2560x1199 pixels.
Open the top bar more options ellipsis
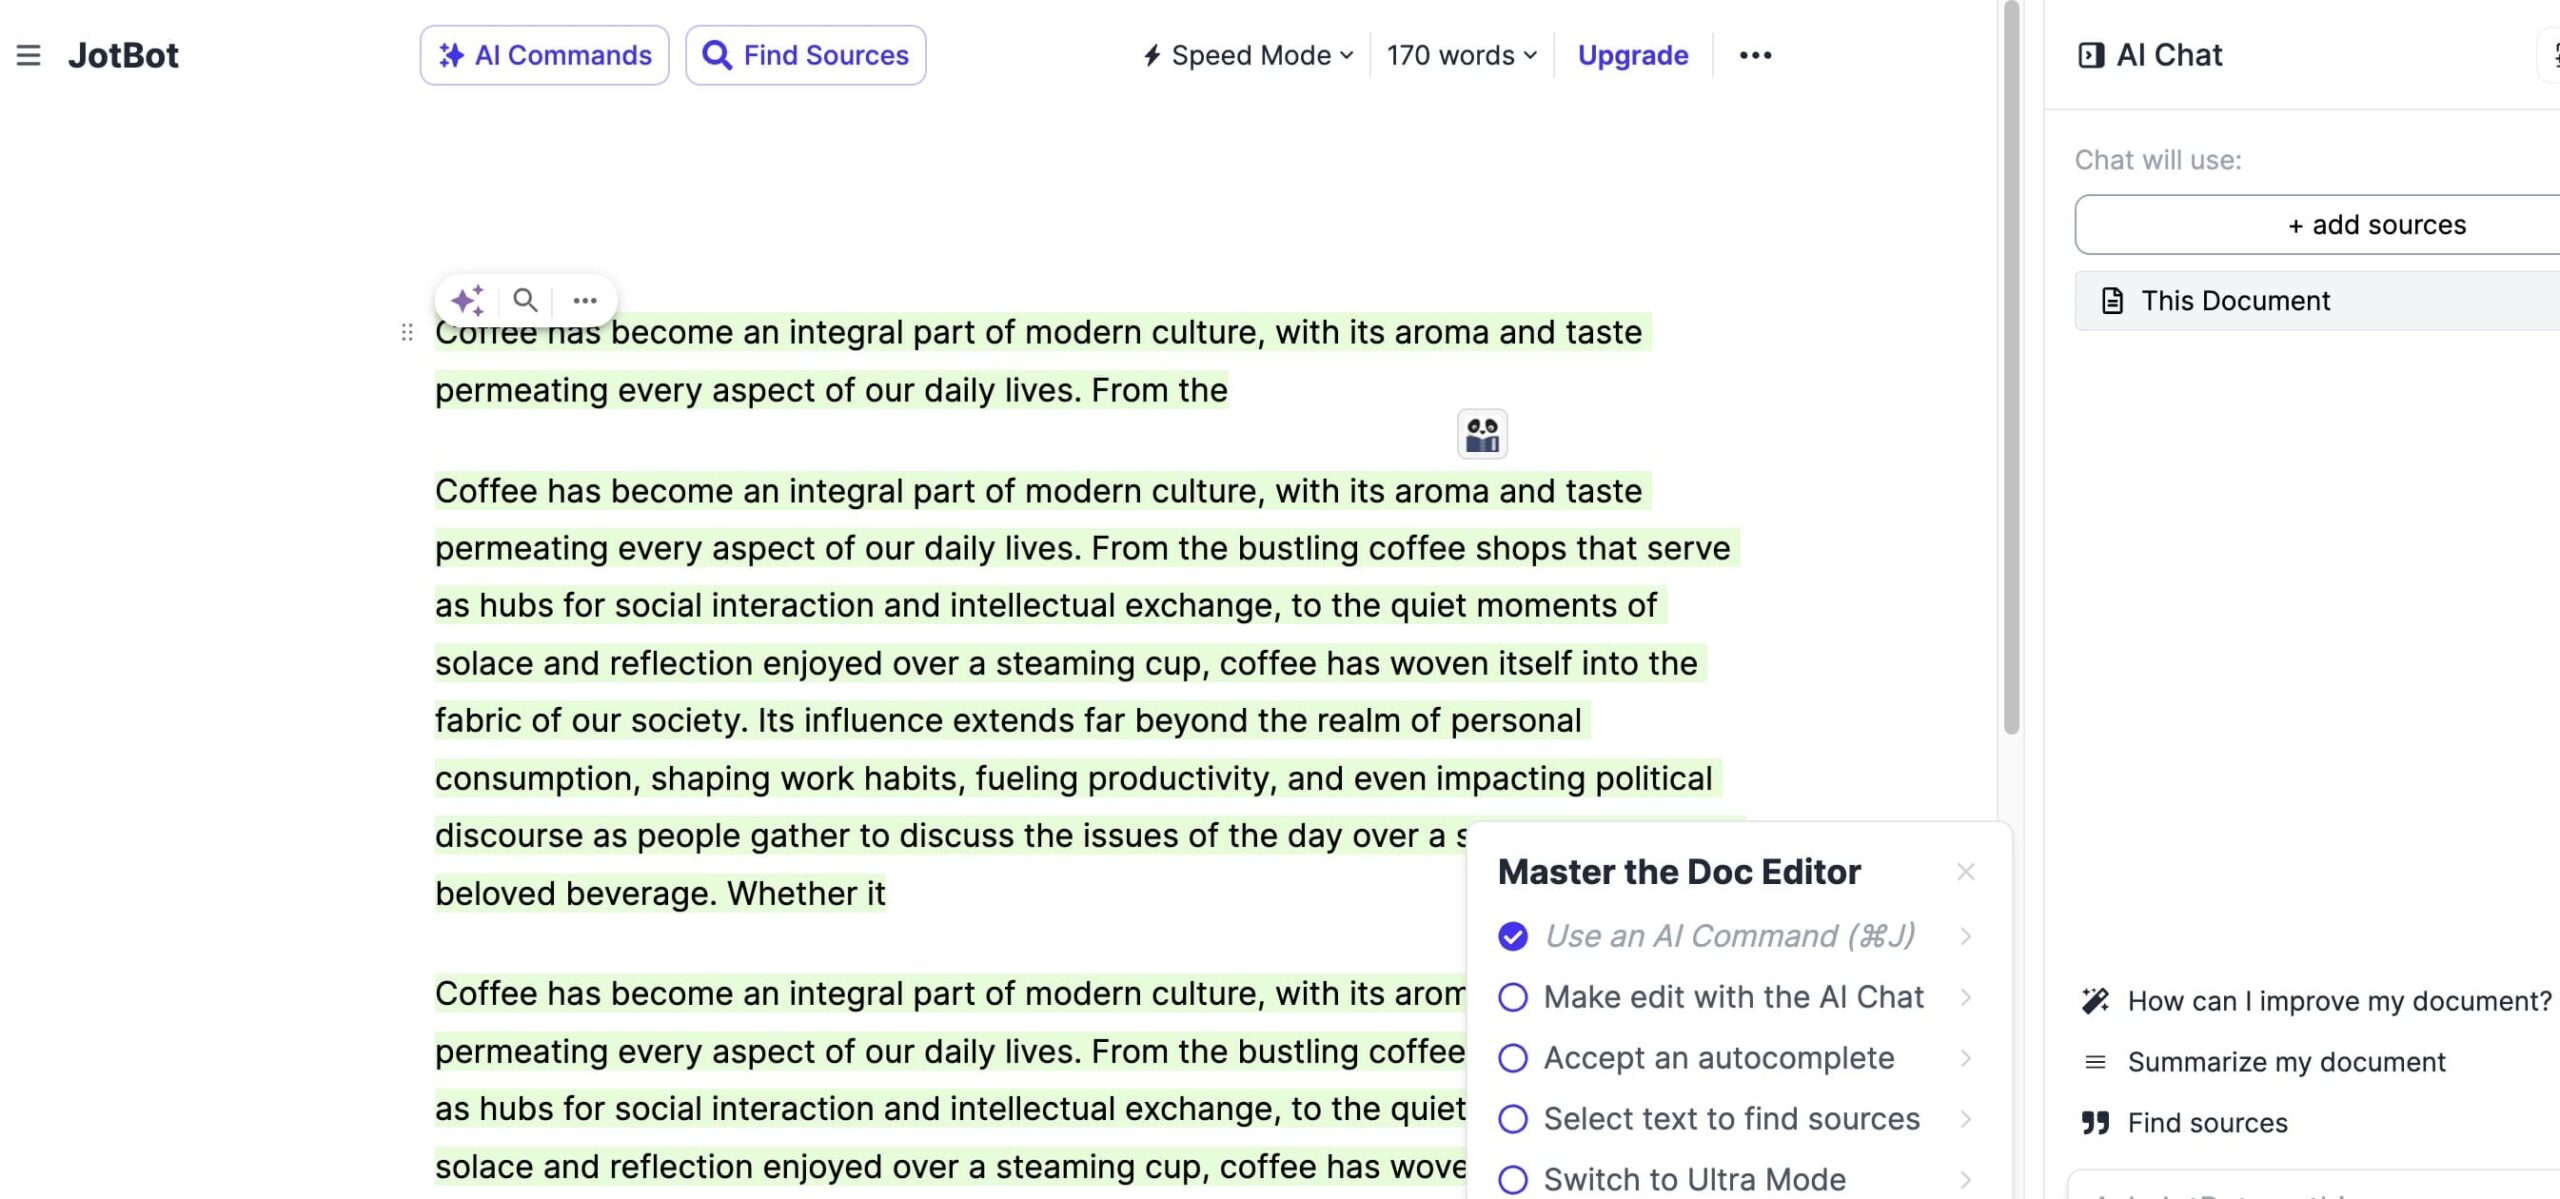pyautogui.click(x=1755, y=55)
